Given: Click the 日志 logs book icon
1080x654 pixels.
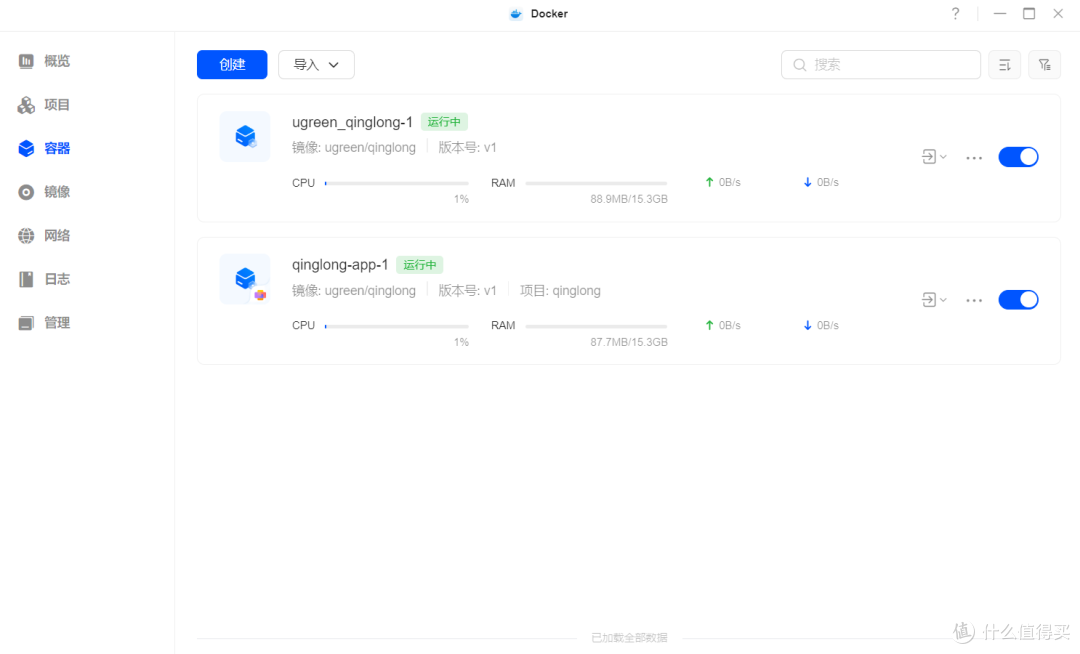Looking at the screenshot, I should (x=26, y=279).
